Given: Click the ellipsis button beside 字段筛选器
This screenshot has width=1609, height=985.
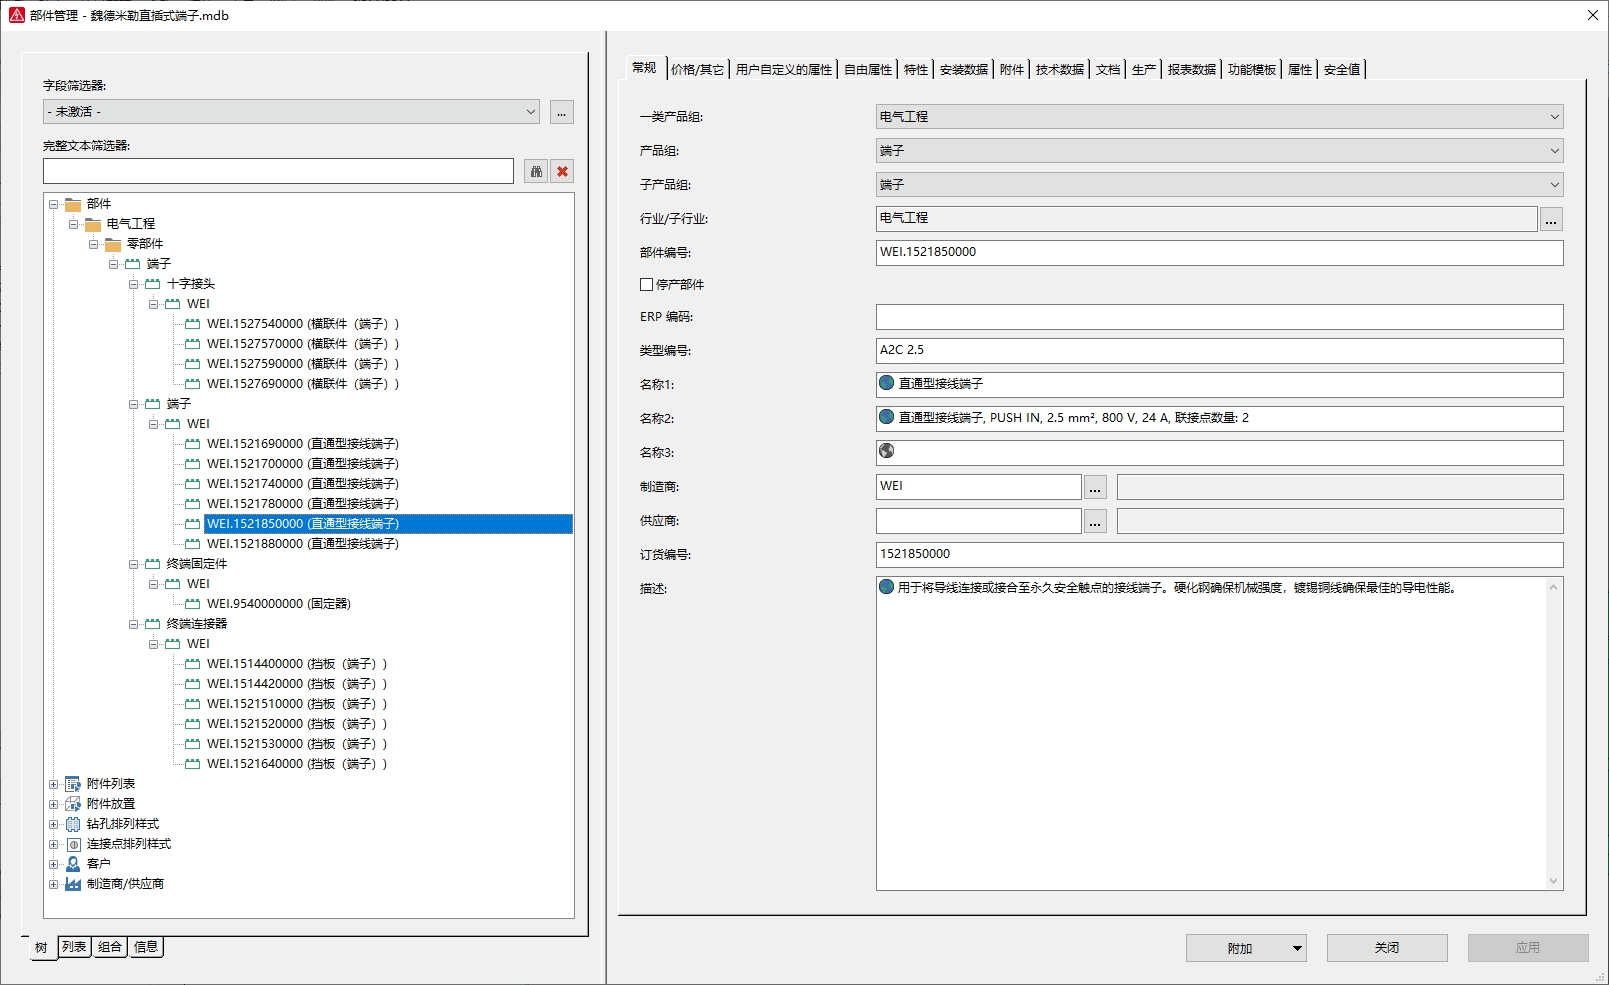Looking at the screenshot, I should [562, 112].
